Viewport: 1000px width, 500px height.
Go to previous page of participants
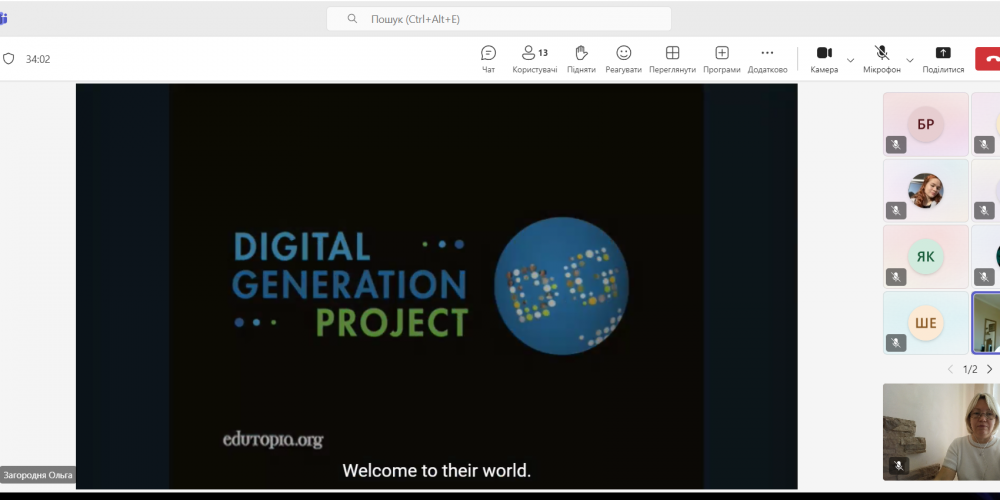(950, 369)
